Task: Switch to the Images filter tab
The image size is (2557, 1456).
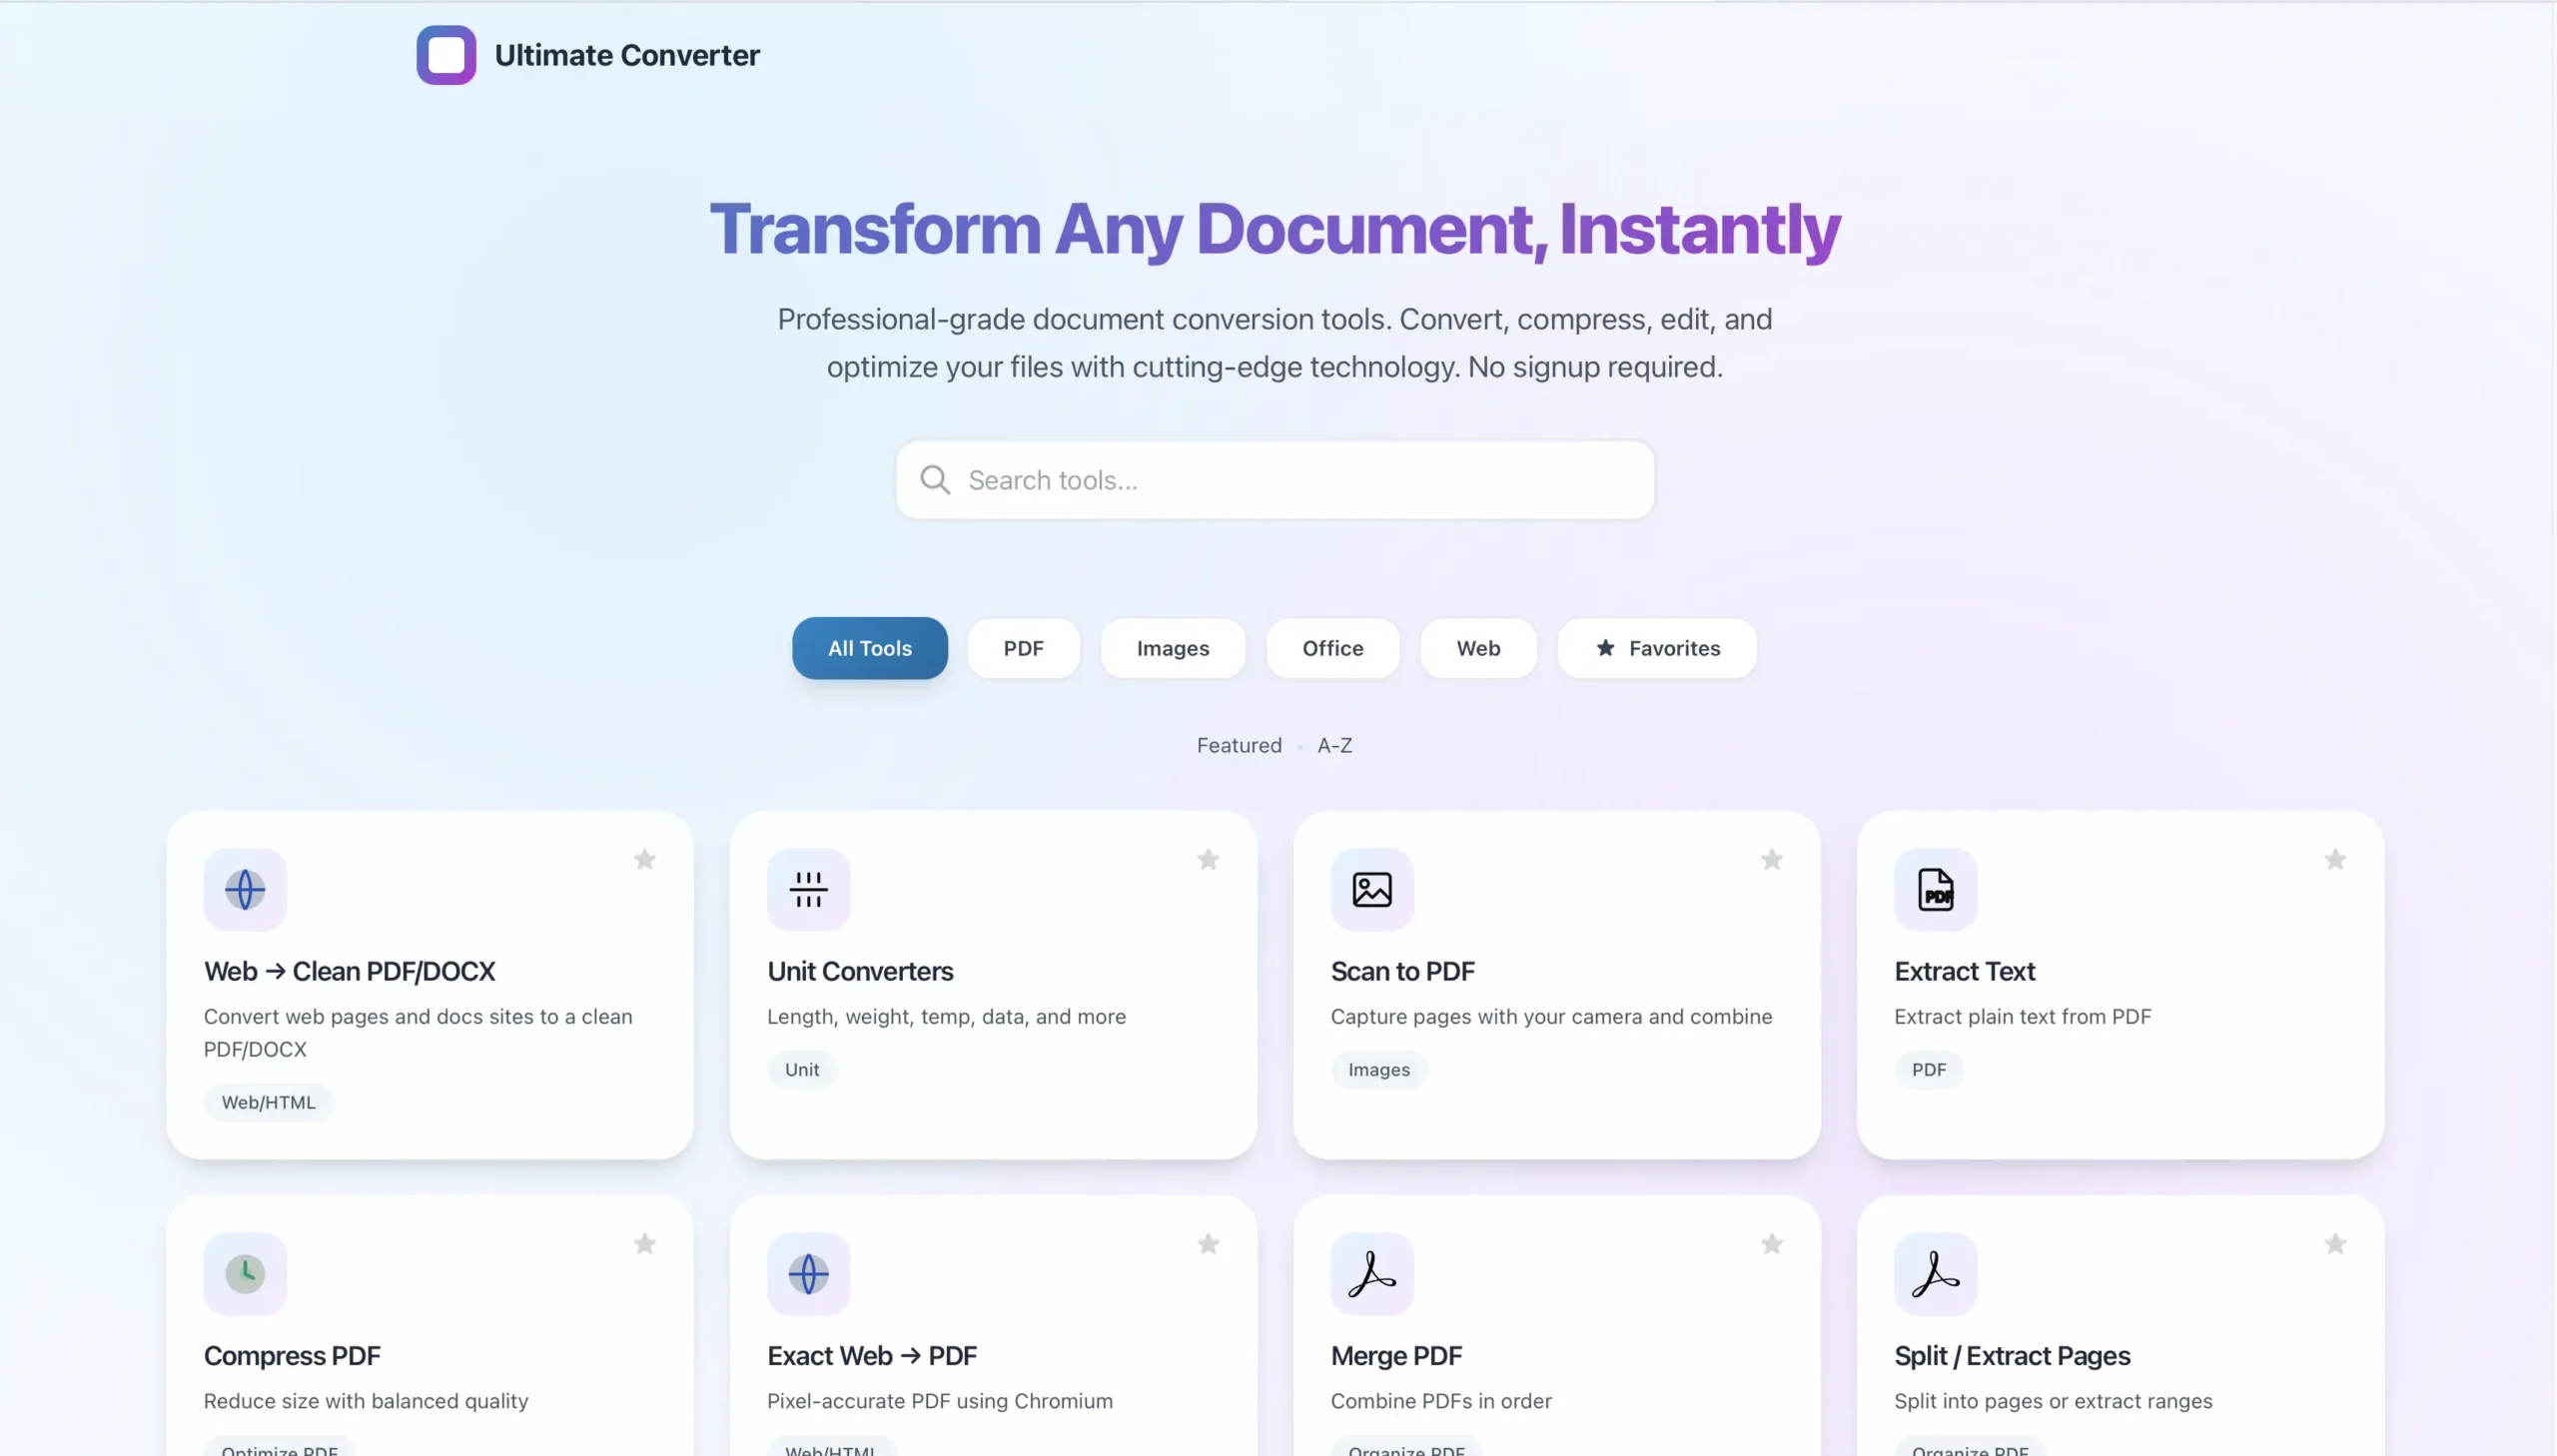Action: click(1173, 648)
